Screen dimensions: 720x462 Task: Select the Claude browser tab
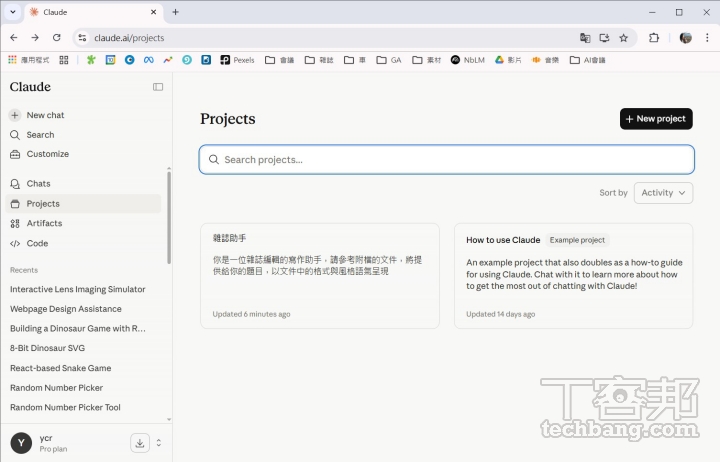[x=93, y=12]
